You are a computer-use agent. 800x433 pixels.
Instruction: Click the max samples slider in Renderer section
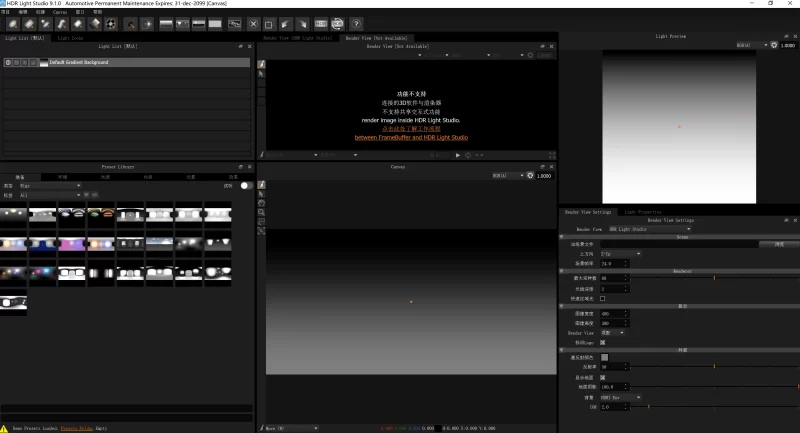714,278
